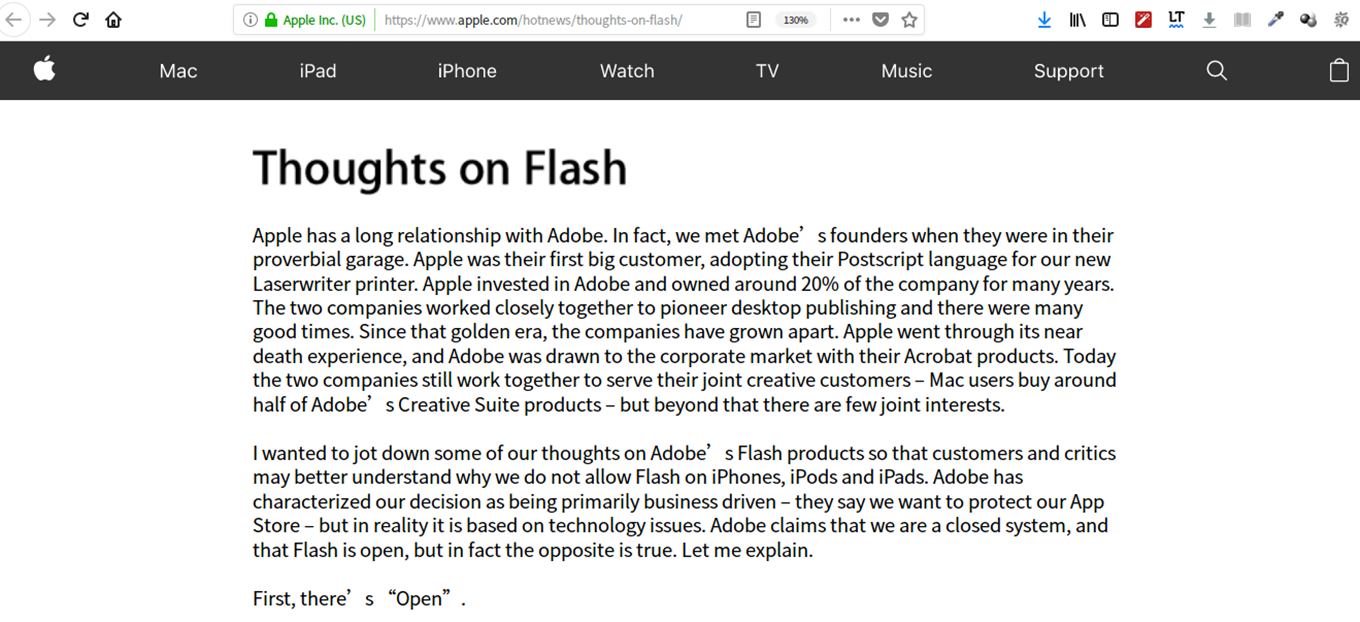Viewport: 1360px width, 622px height.
Task: Open the Firefox downloads arrow
Action: pos(1044,20)
